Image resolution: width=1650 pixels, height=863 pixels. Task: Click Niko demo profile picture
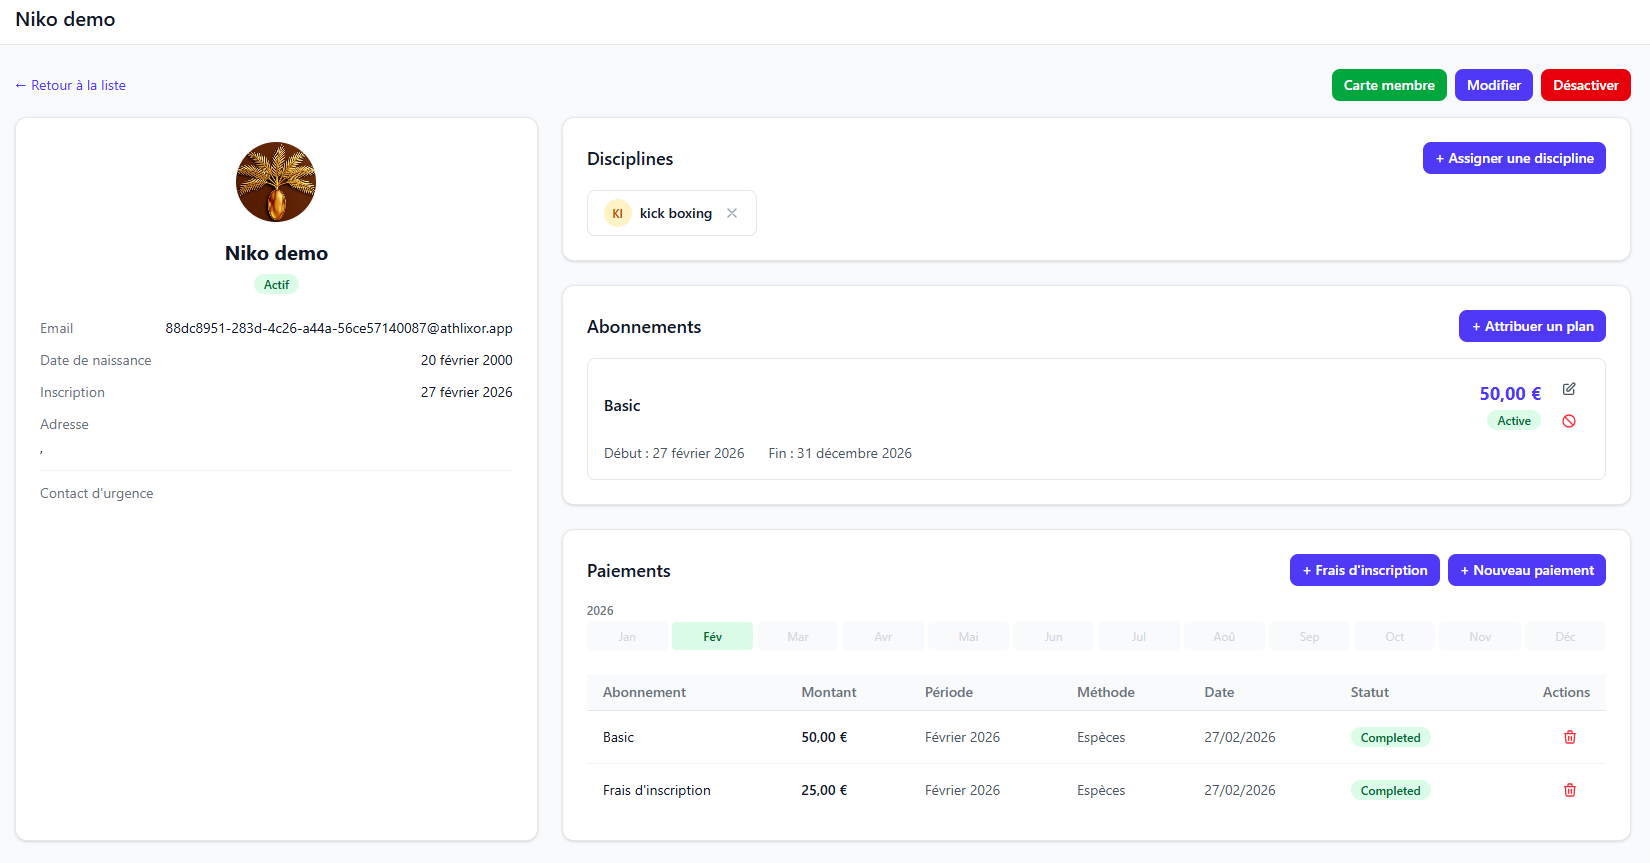click(276, 182)
